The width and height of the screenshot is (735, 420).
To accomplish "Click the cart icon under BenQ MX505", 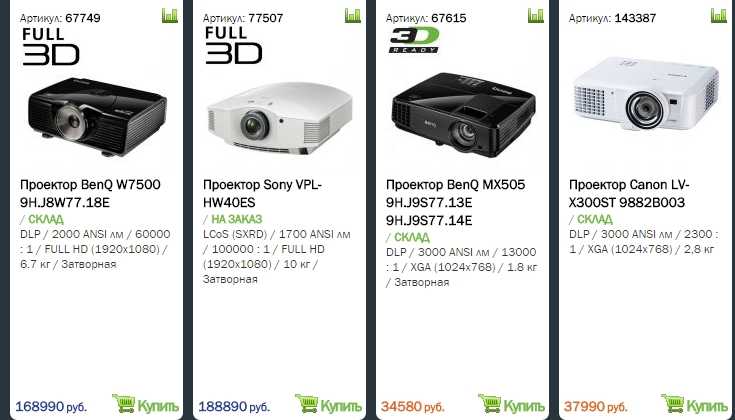I will coord(490,404).
